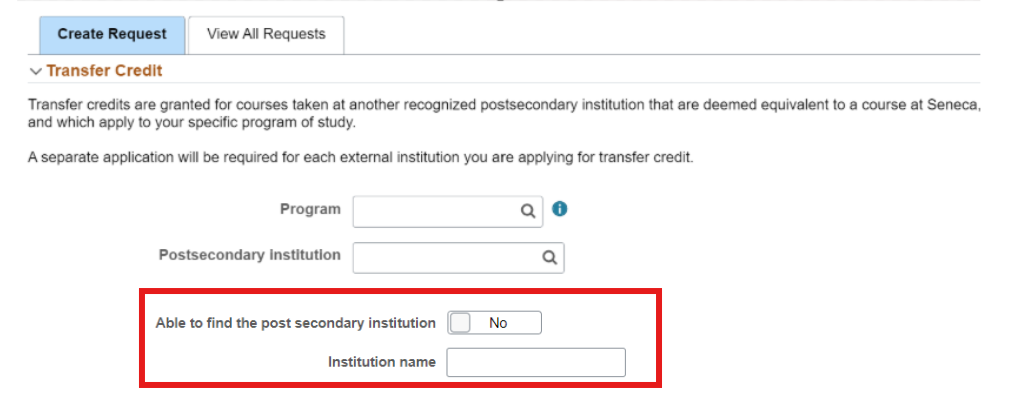Image resolution: width=1015 pixels, height=414 pixels.
Task: Collapse the Transfer Credit section chevron
Action: 36,72
